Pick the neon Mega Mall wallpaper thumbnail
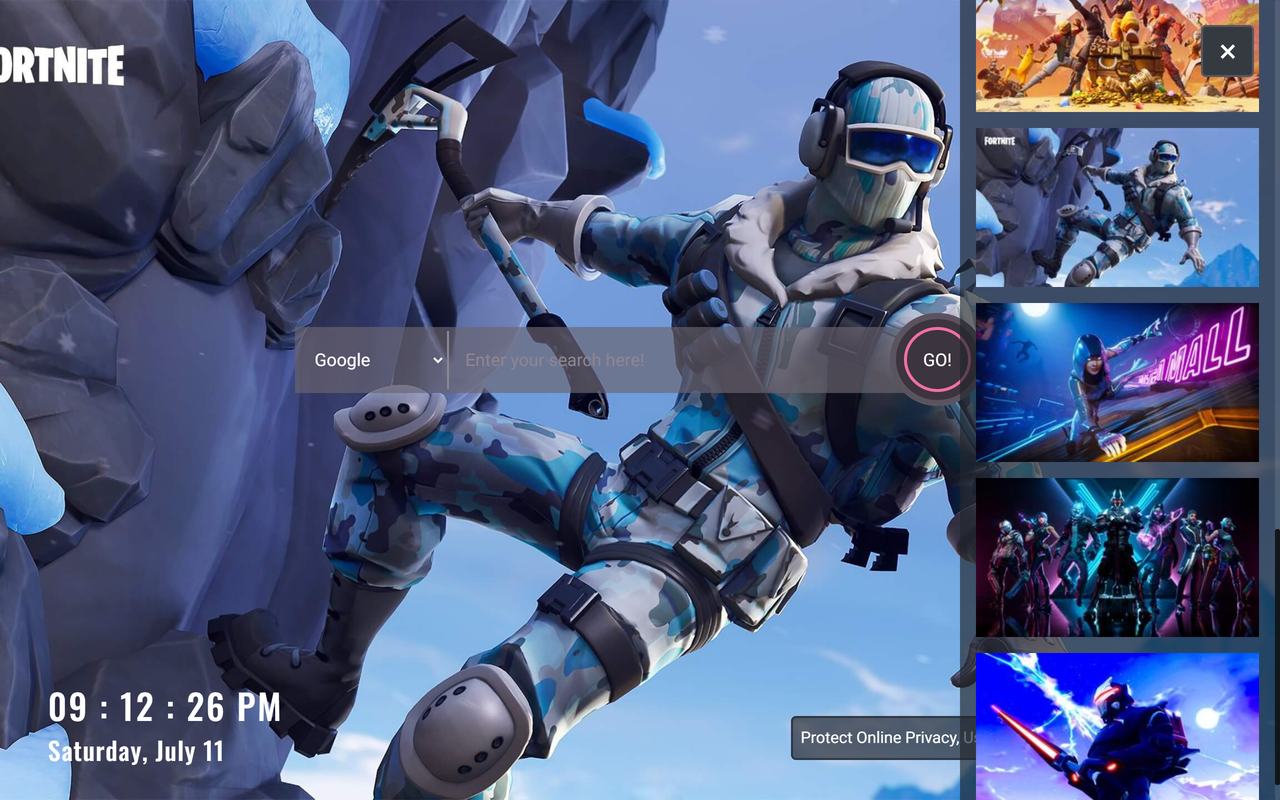 click(1117, 383)
